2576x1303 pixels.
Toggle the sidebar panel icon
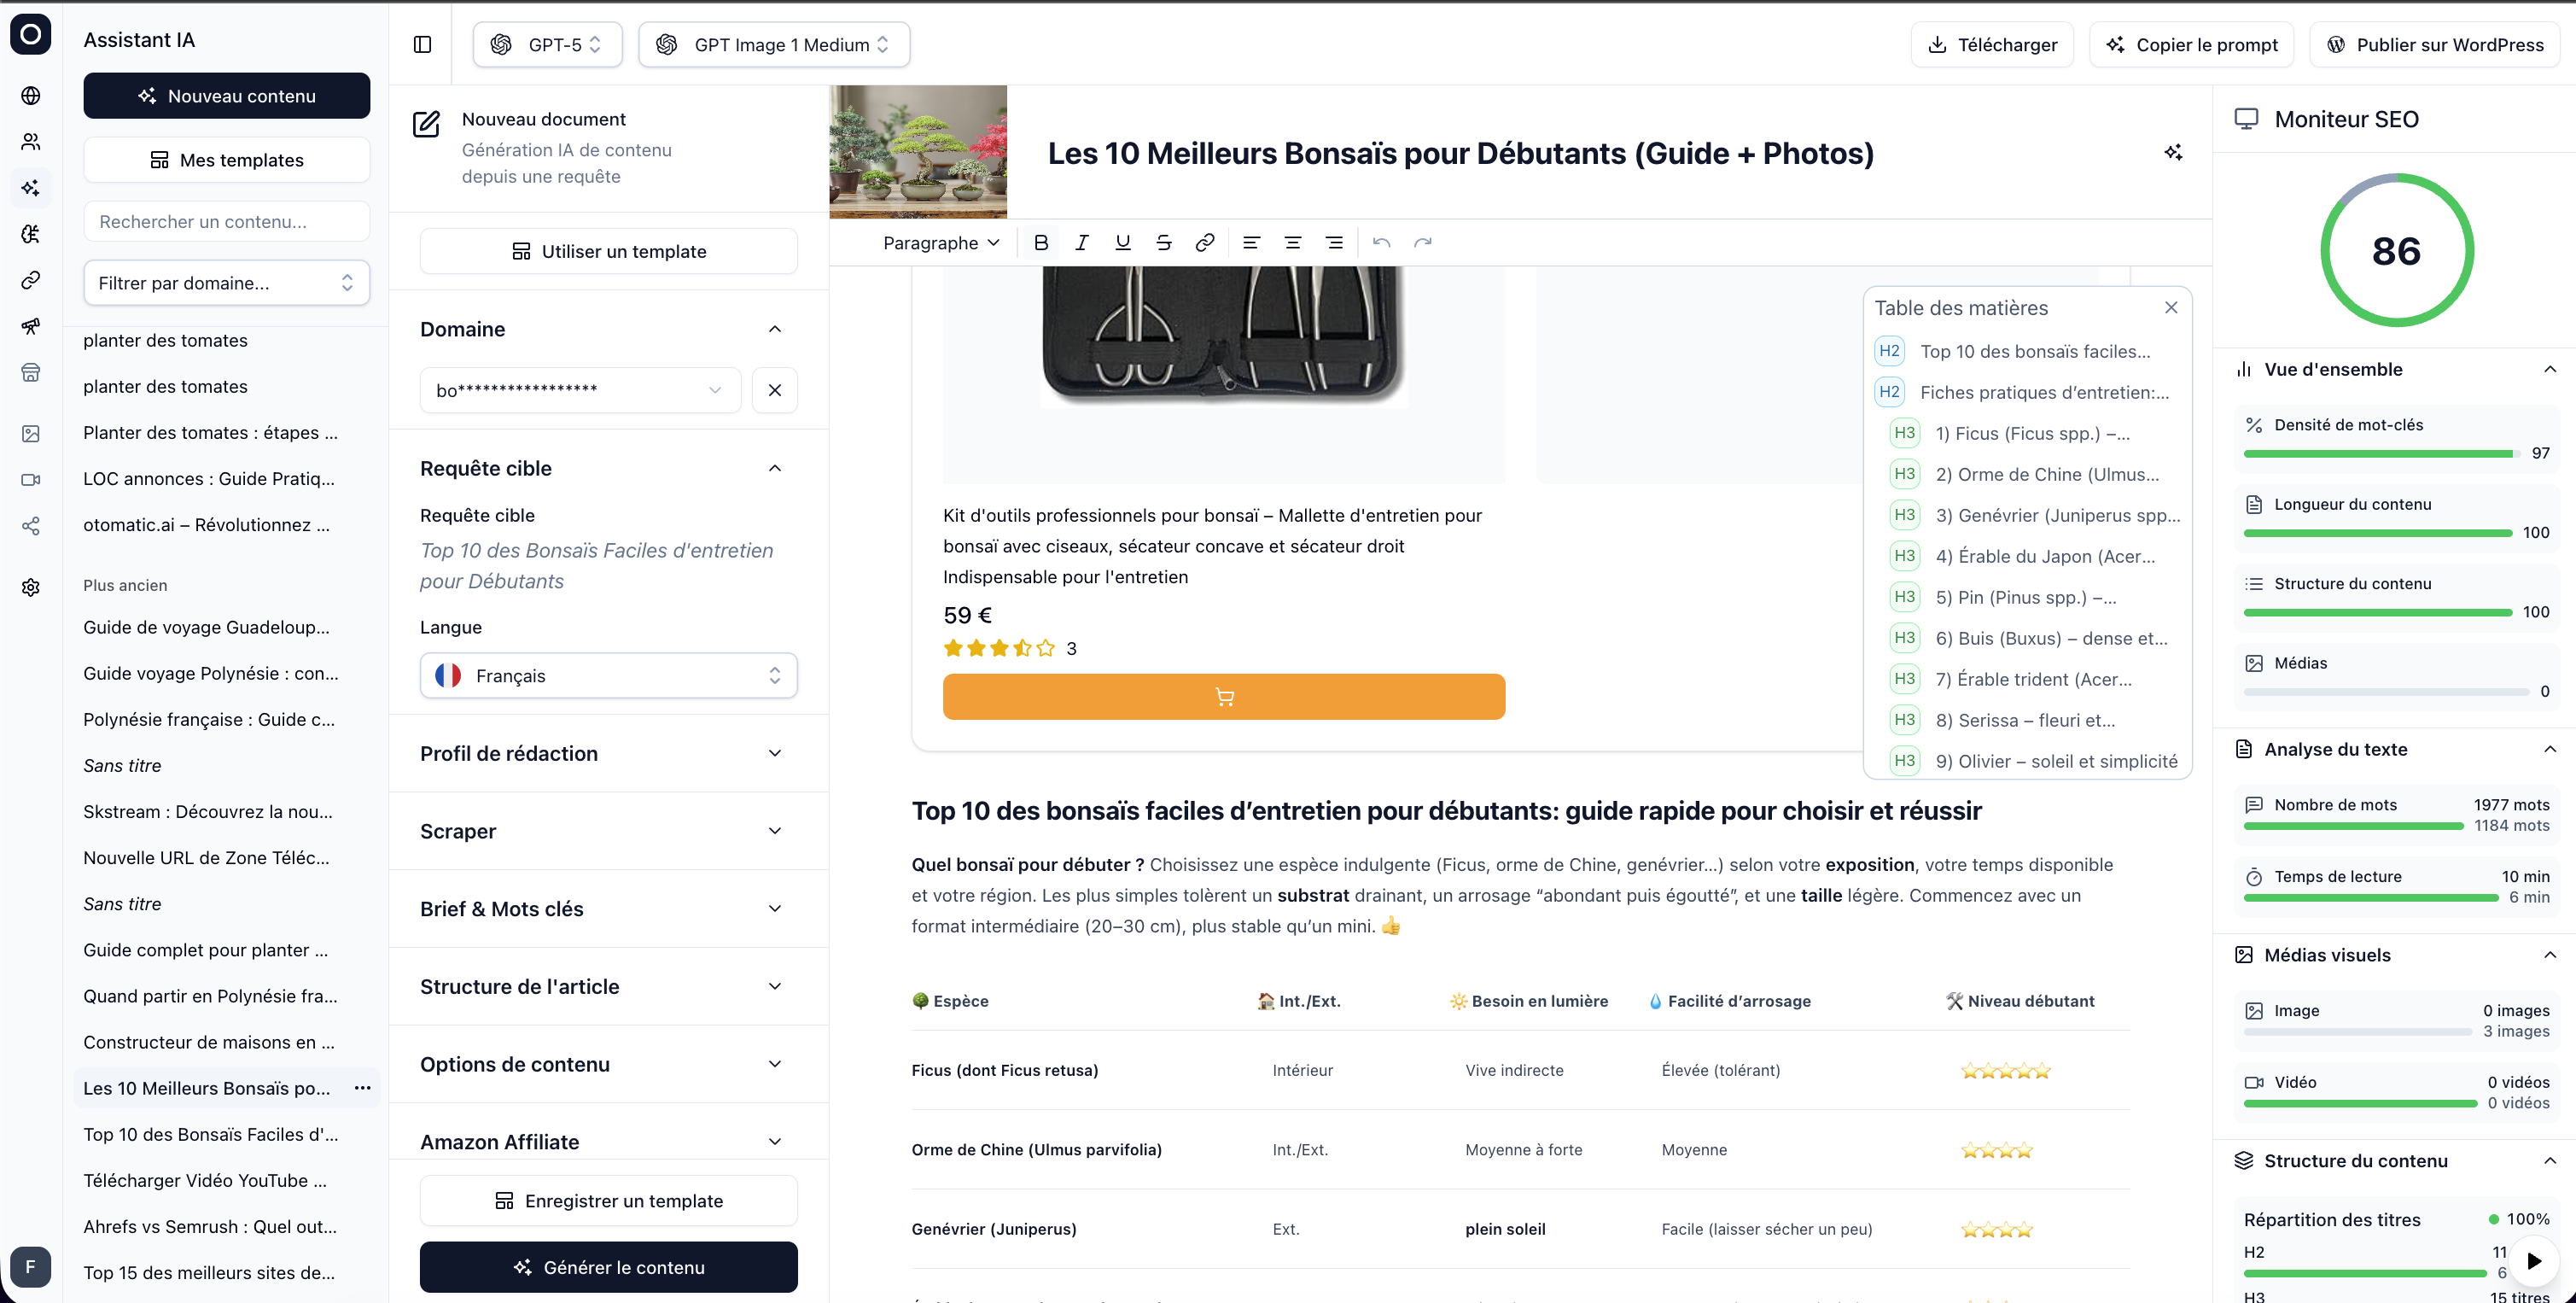(x=422, y=44)
